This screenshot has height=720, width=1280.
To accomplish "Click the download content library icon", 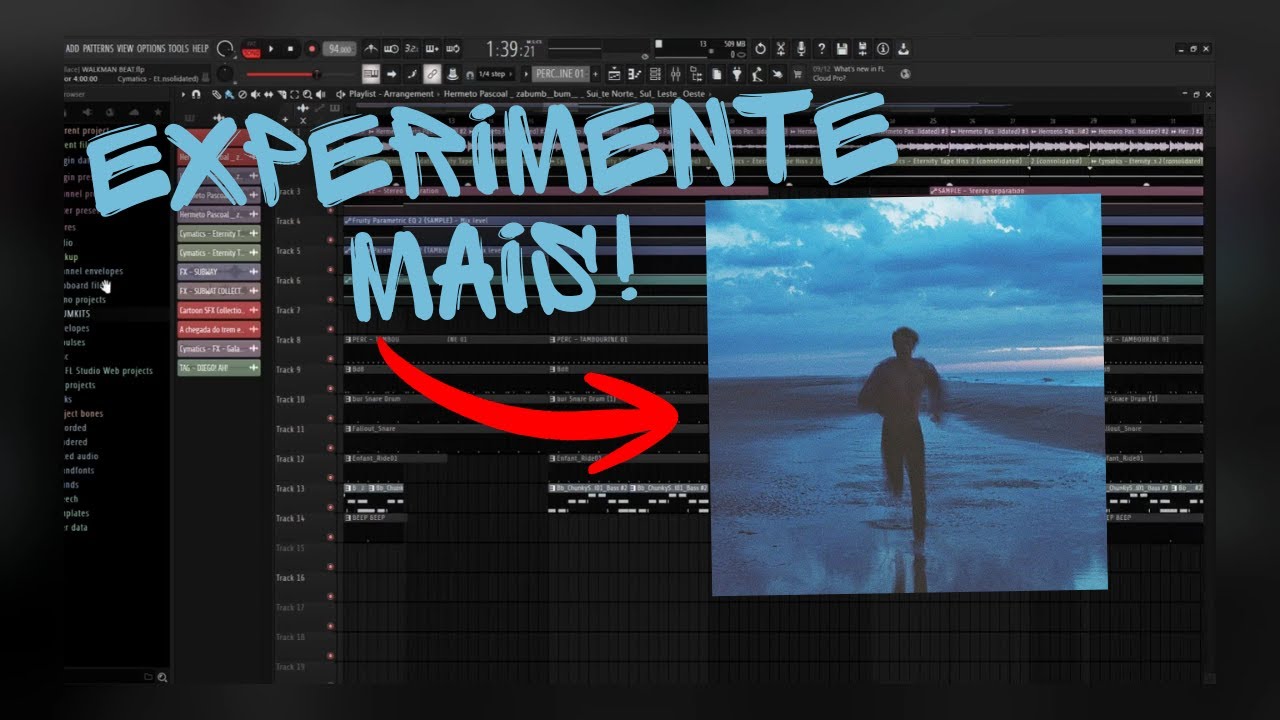I will tap(903, 49).
